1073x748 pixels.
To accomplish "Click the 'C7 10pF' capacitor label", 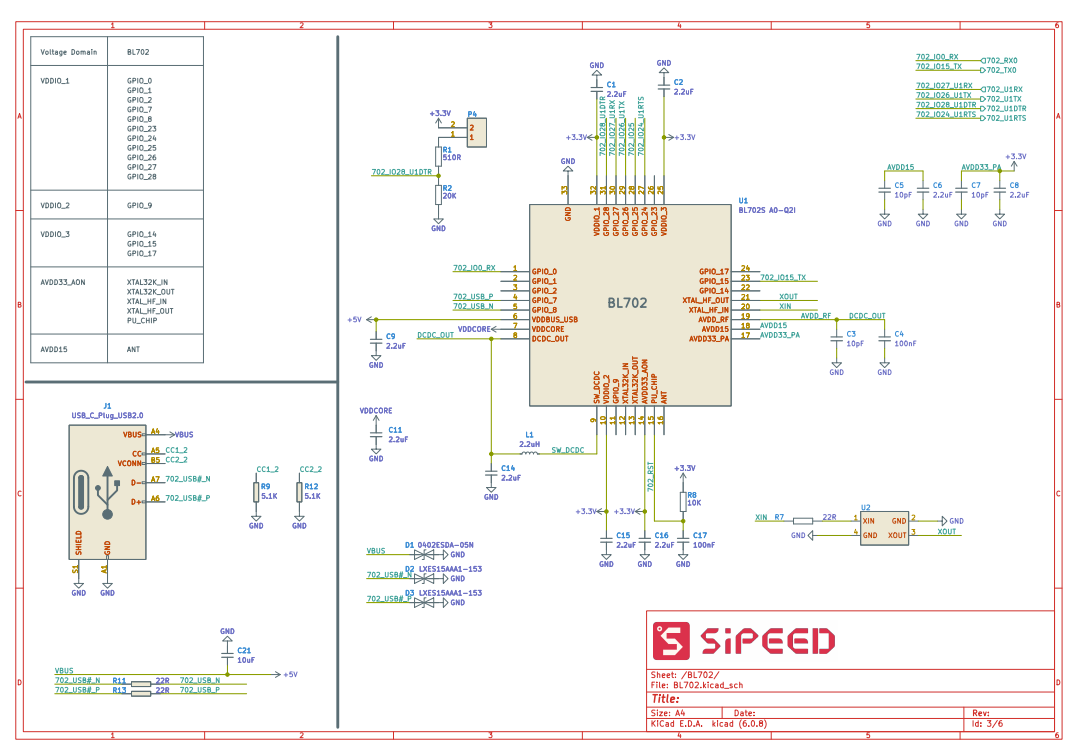I will [980, 190].
